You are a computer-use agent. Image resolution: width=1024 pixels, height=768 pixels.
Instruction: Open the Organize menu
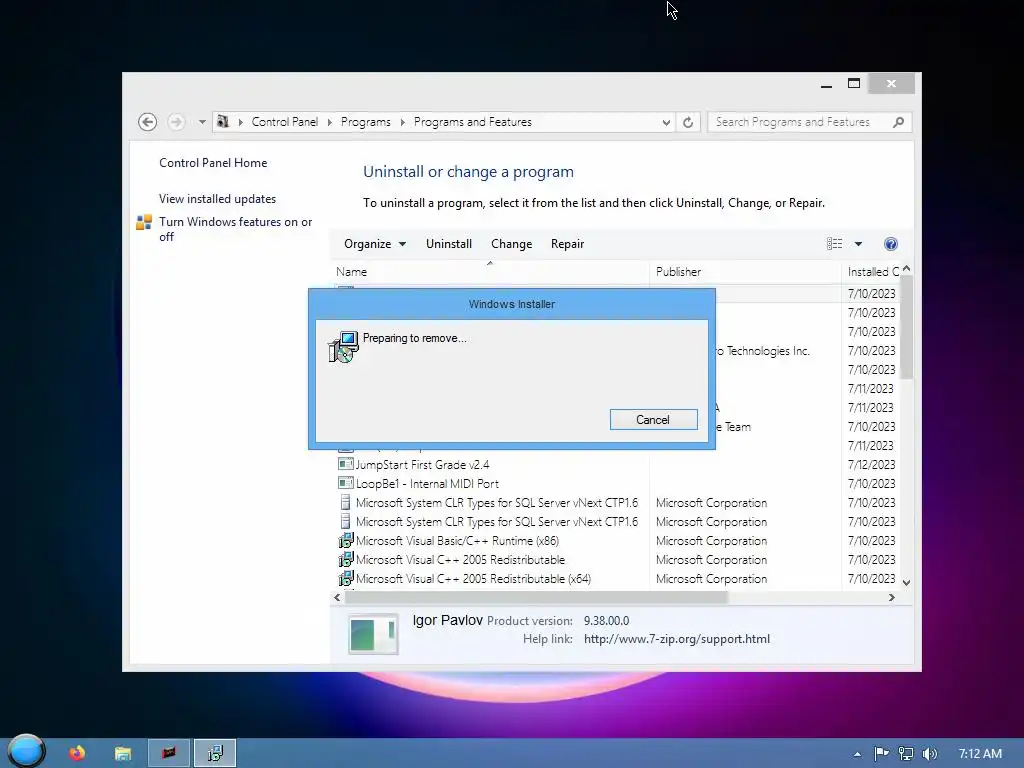(375, 244)
